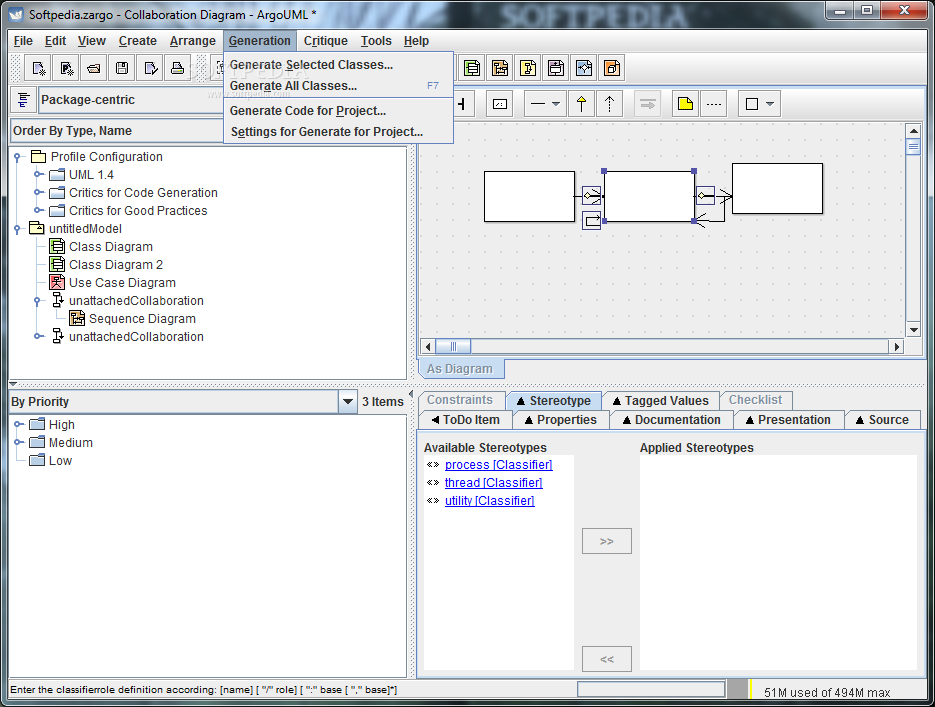Create a new Class Diagram via green icon

pyautogui.click(x=472, y=68)
